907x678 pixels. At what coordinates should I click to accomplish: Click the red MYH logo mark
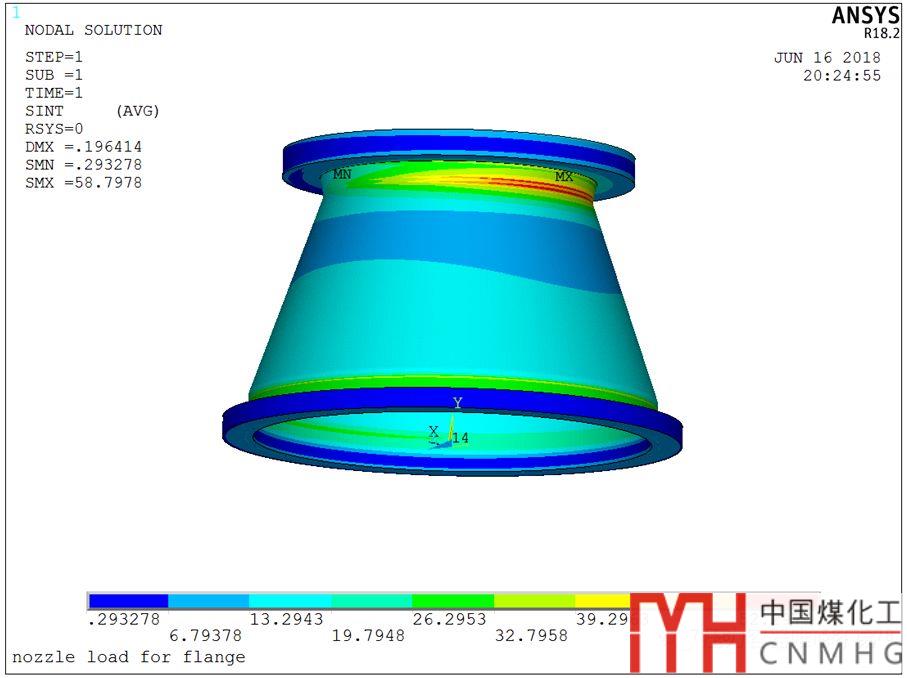click(x=688, y=632)
